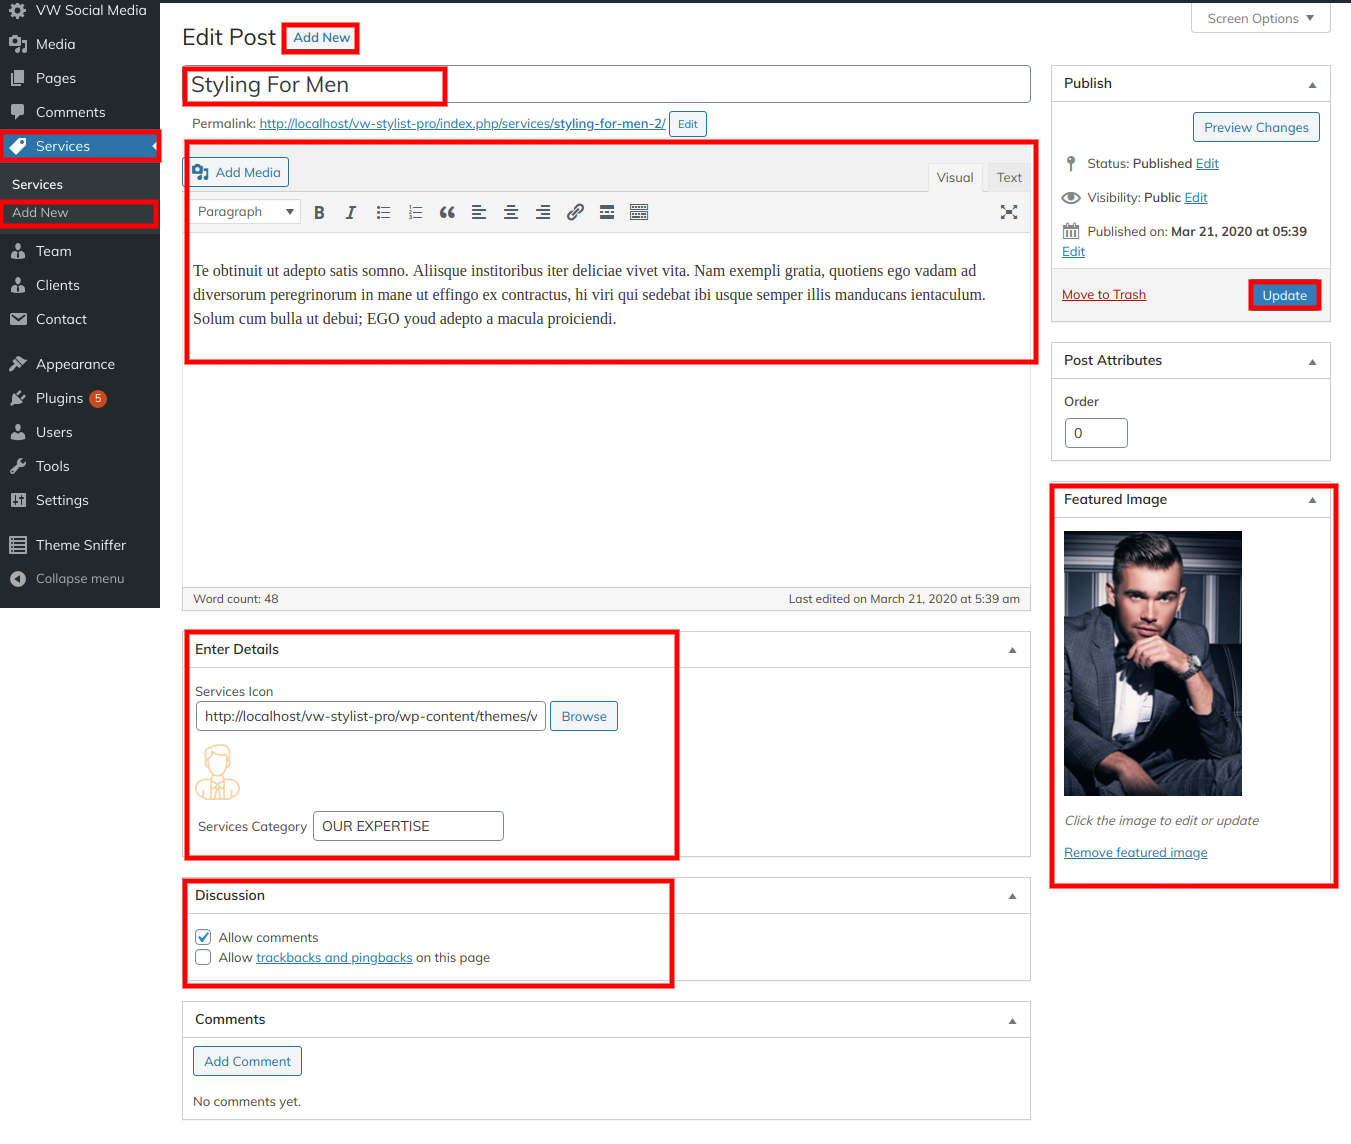Click the Order number field
The image size is (1351, 1144).
(1096, 433)
